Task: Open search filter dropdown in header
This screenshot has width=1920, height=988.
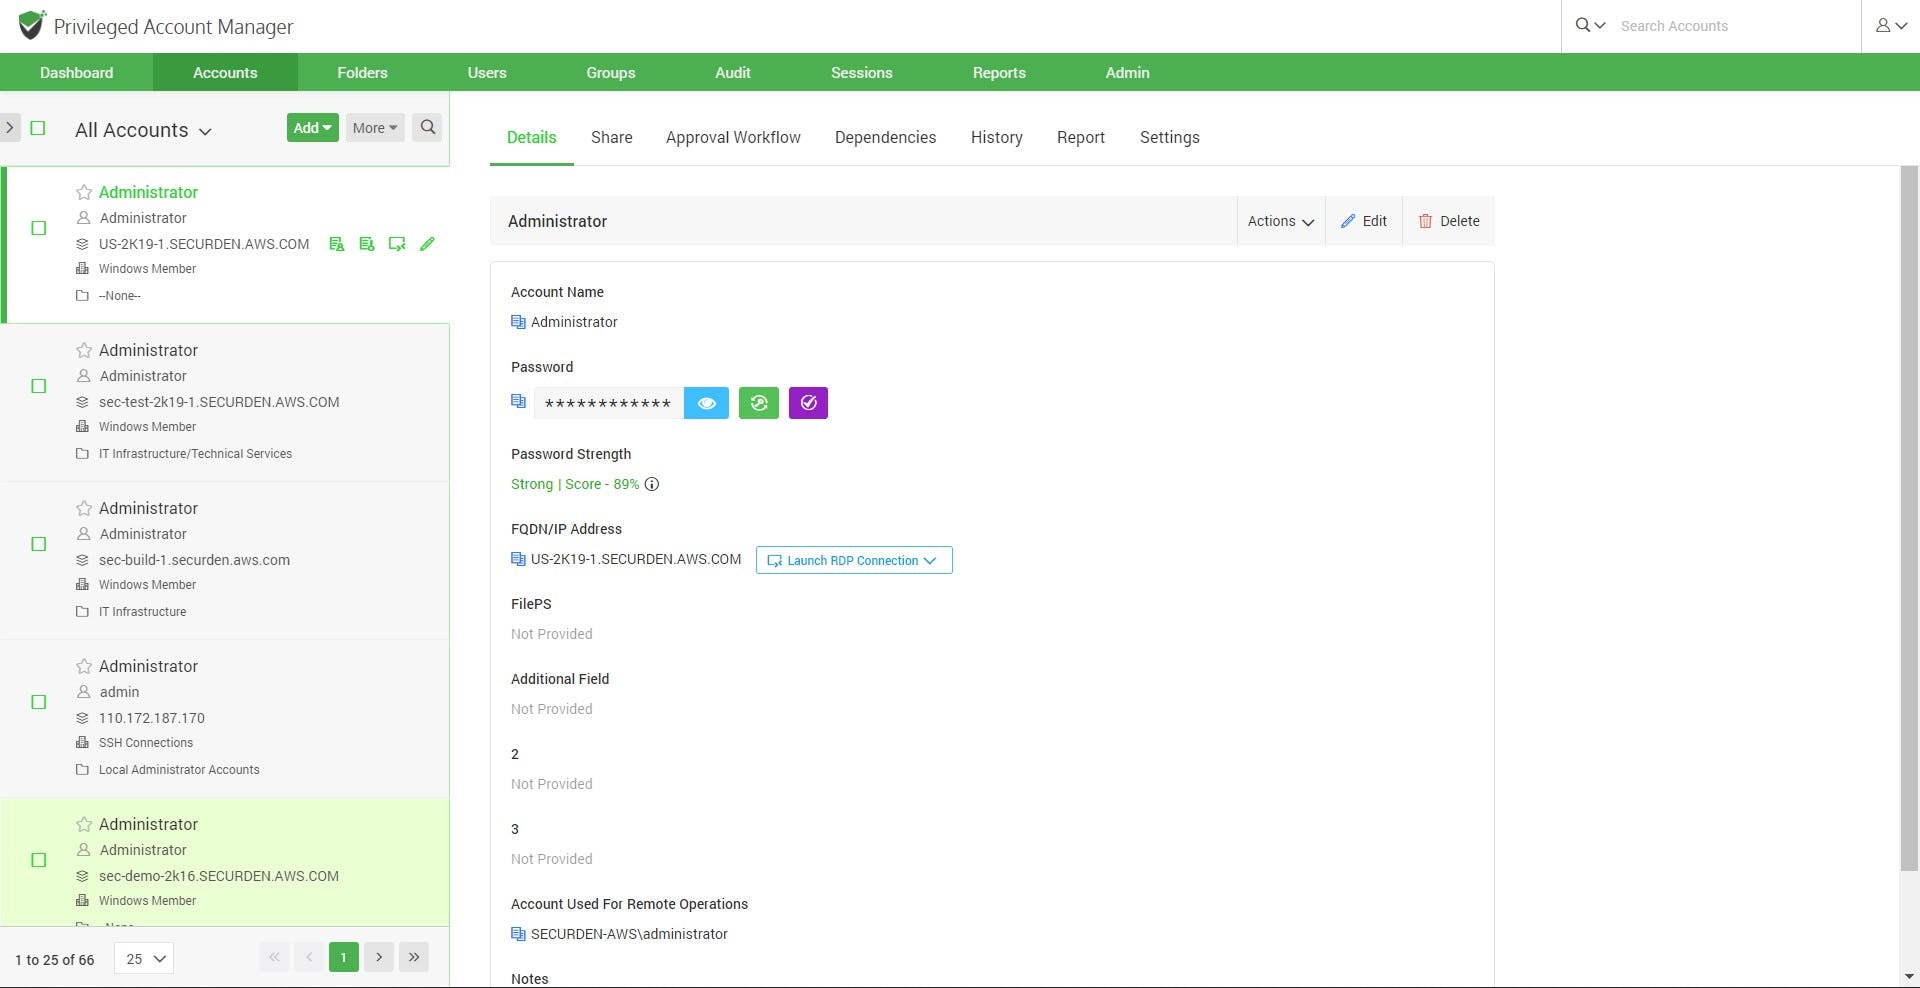Action: 1590,26
